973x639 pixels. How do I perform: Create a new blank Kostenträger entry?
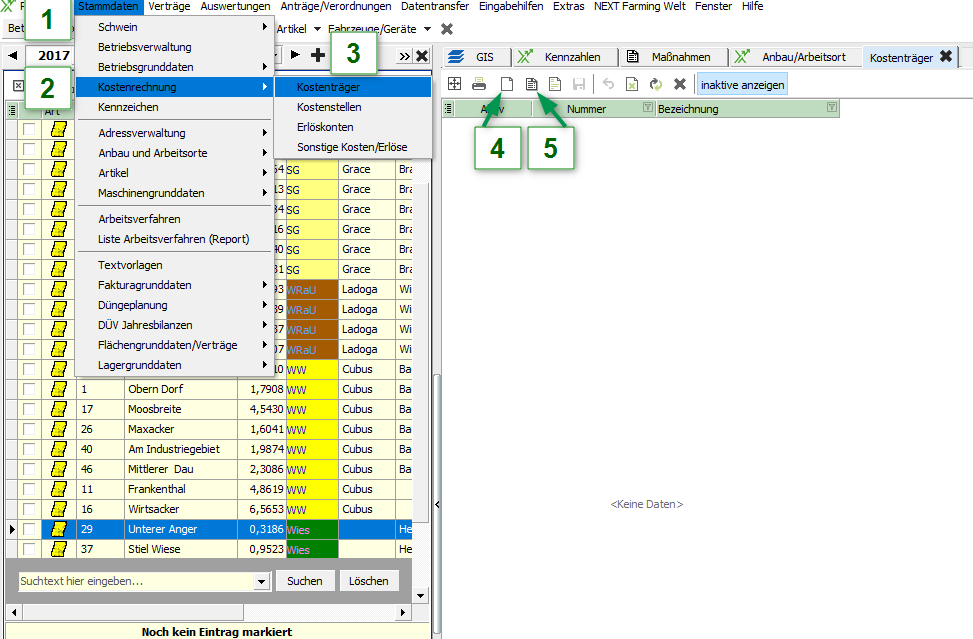pos(506,85)
